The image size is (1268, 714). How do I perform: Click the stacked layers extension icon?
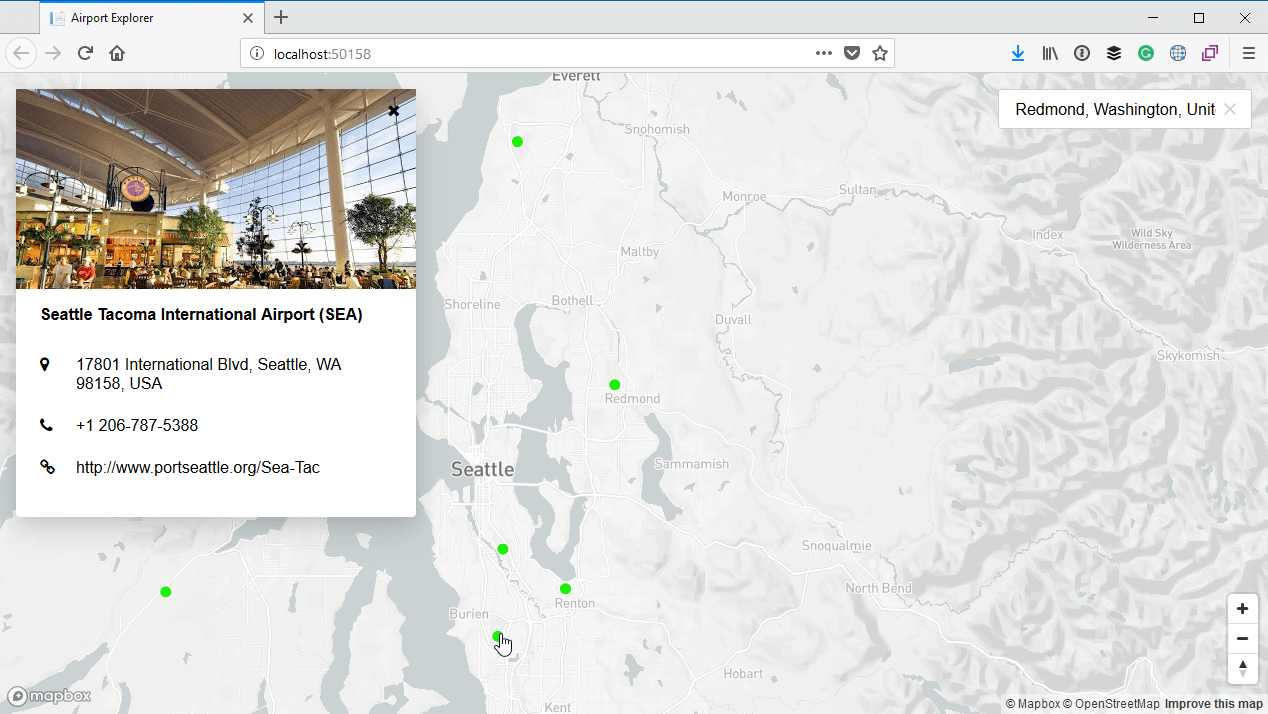(1114, 53)
